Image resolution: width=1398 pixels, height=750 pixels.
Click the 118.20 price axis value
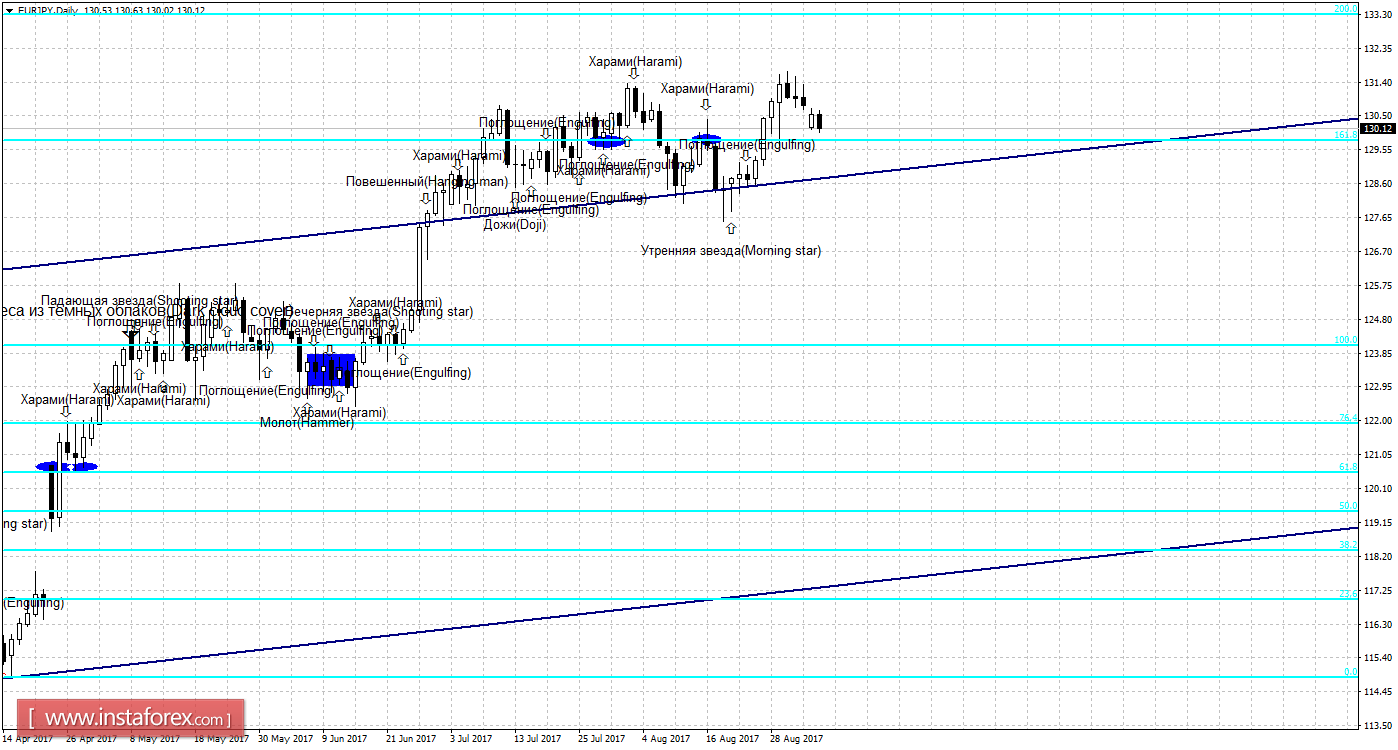[1378, 557]
